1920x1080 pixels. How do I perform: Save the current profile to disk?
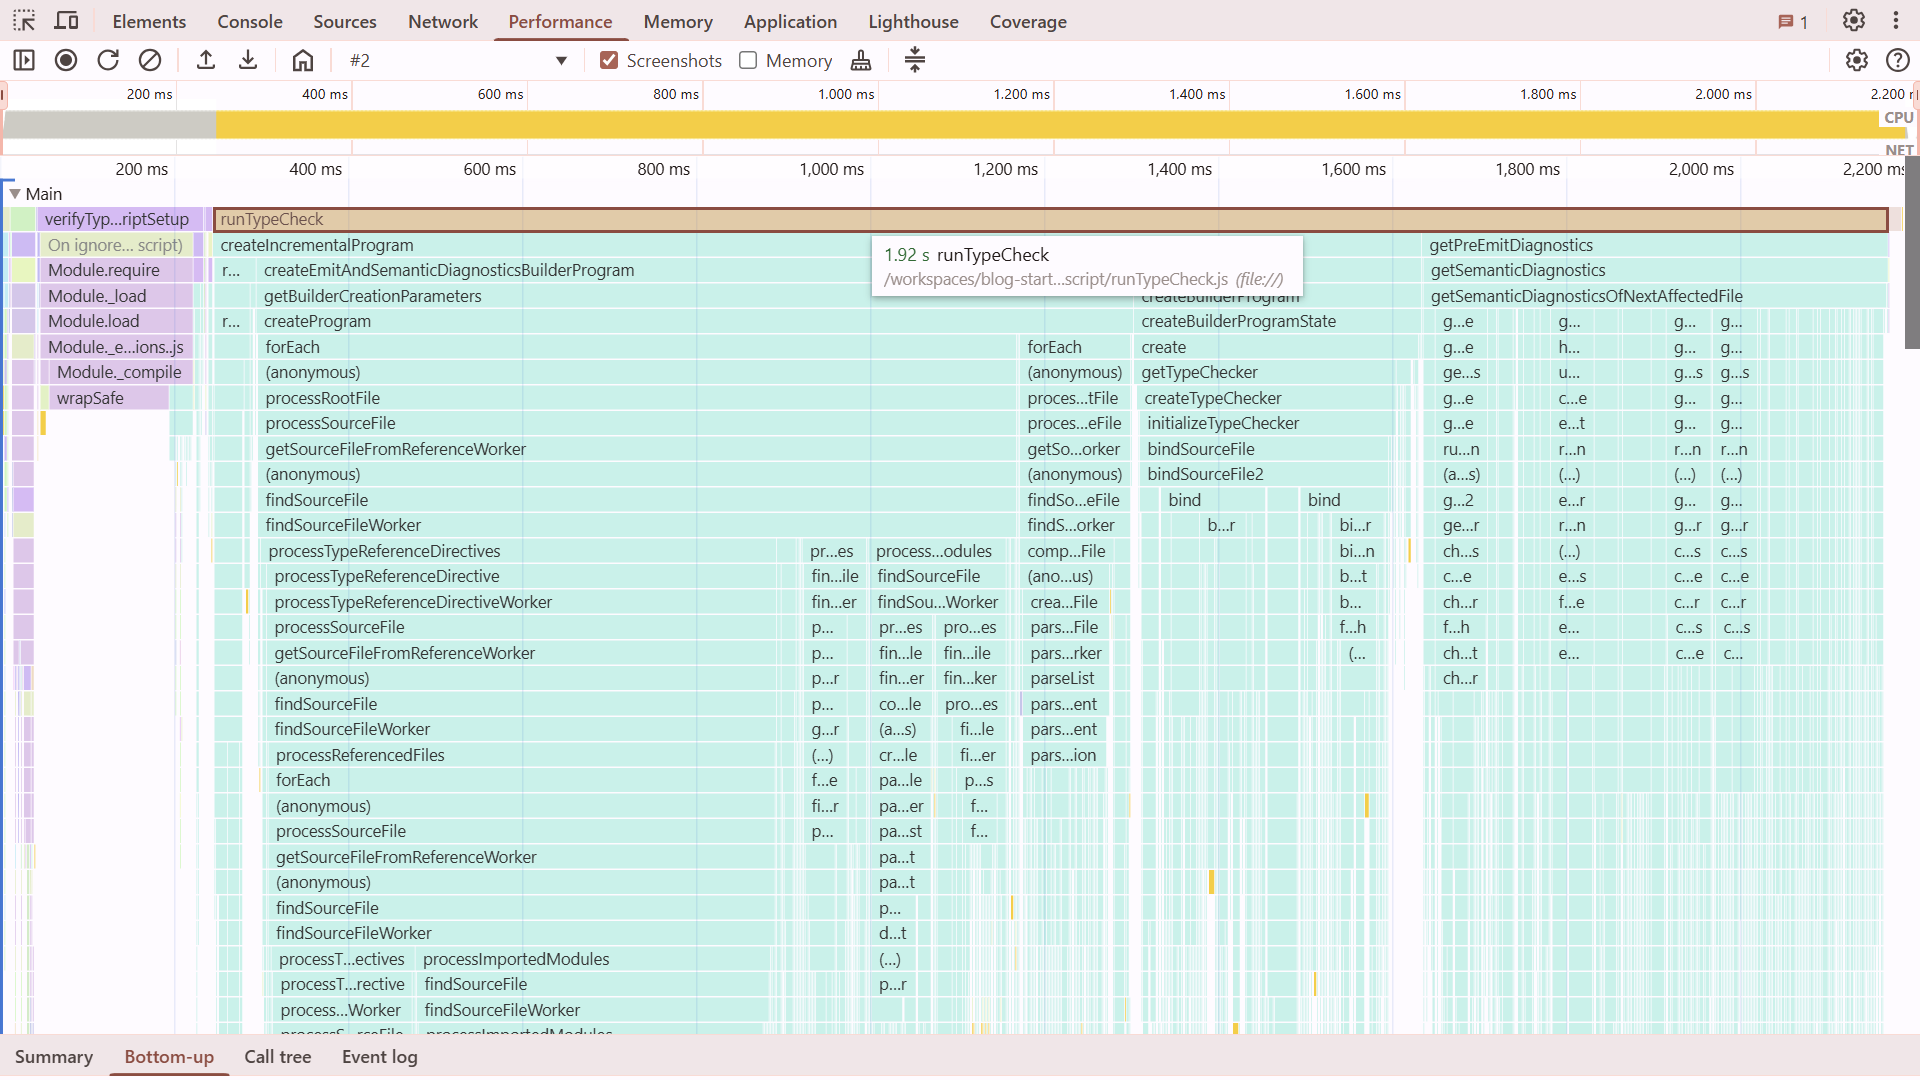coord(248,60)
